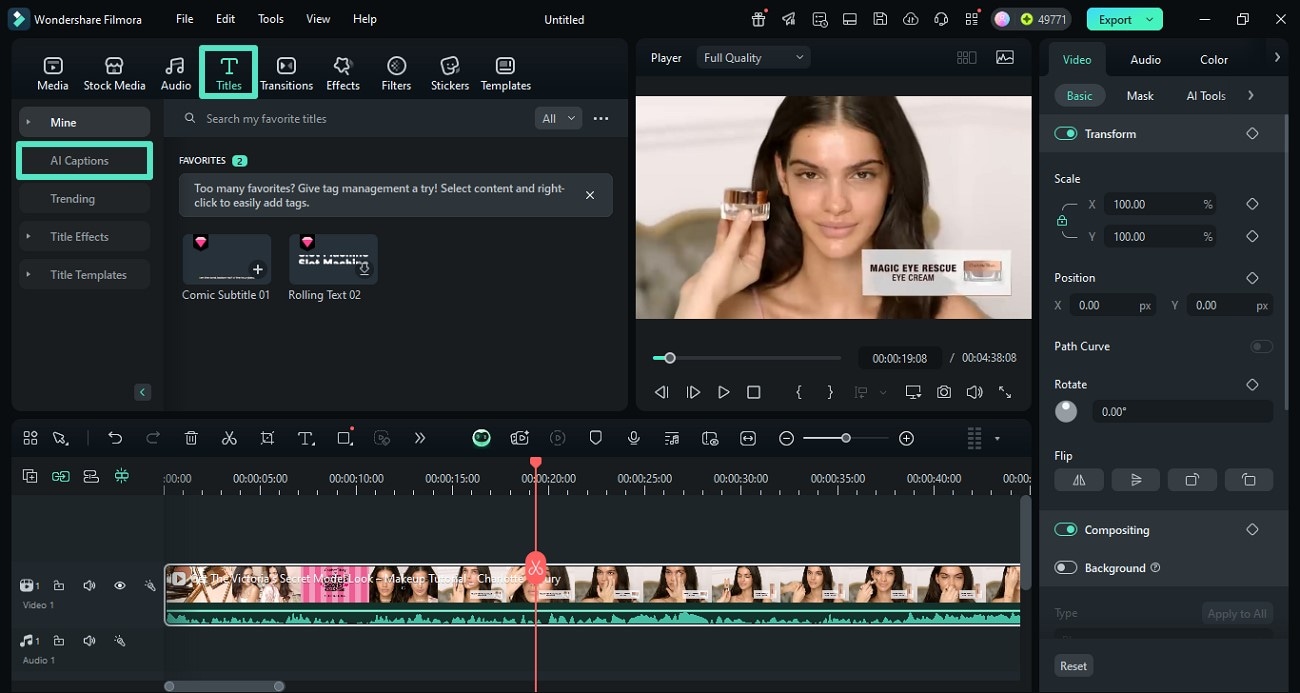Select AI Captions in sidebar
Viewport: 1300px width, 693px height.
tap(84, 160)
